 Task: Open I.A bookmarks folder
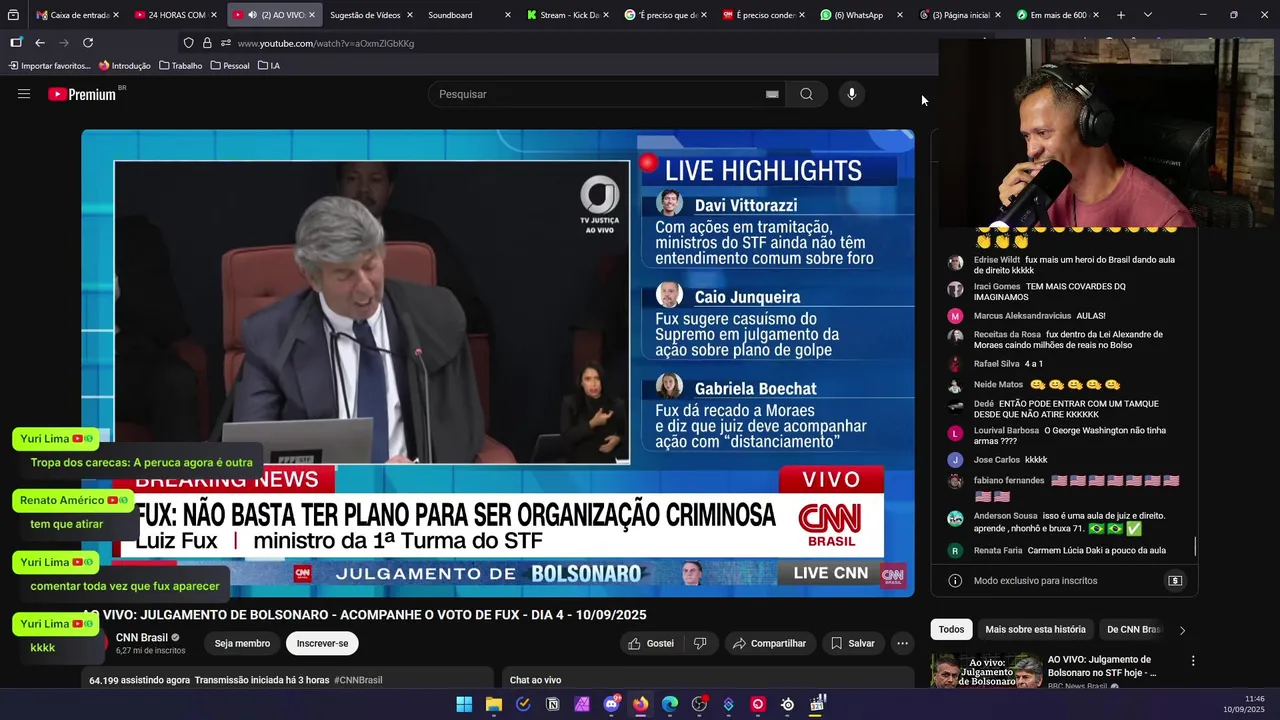pyautogui.click(x=269, y=66)
